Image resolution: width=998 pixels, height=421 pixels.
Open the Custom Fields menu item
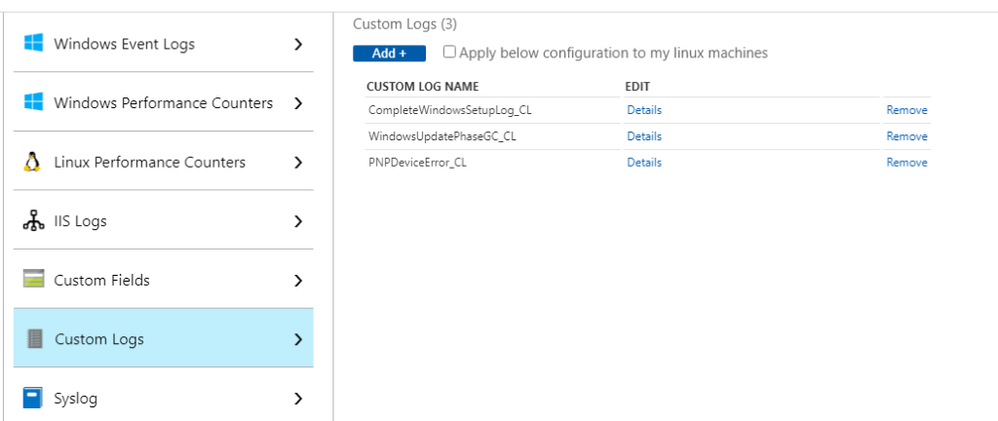click(x=102, y=280)
